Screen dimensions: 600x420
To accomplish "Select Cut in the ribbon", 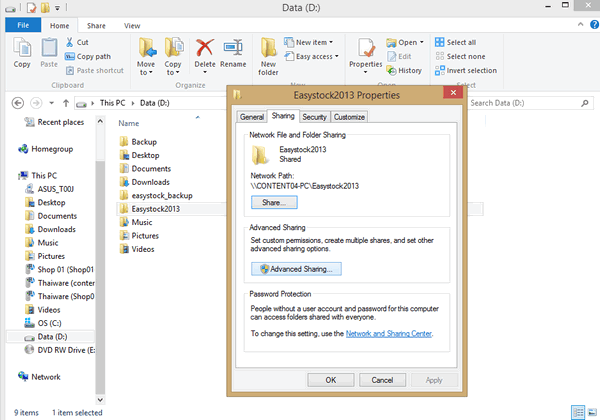I will (x=77, y=42).
